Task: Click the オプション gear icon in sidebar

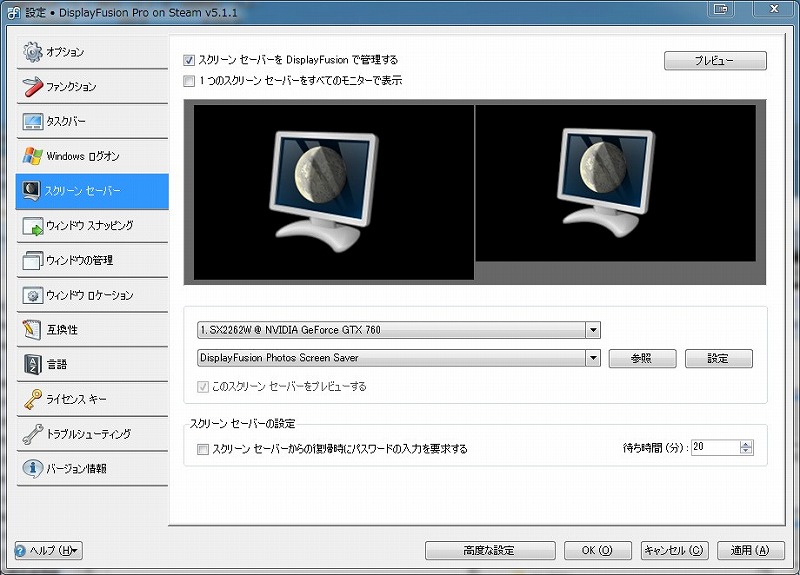Action: click(33, 52)
